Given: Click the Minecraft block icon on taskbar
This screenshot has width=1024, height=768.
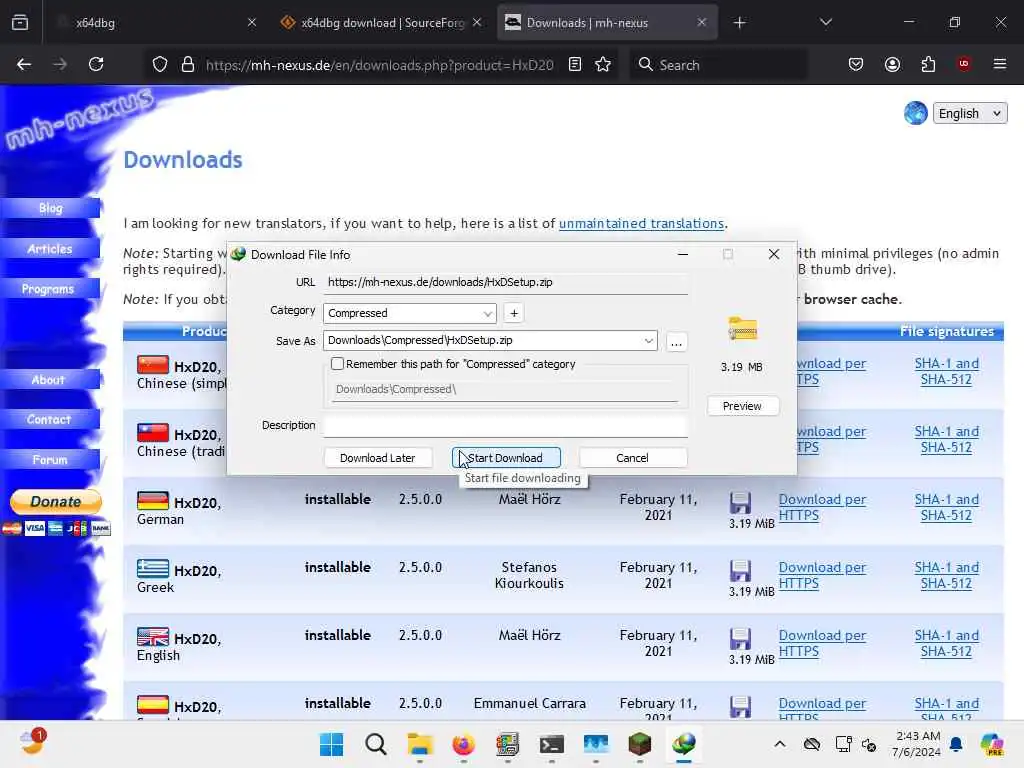Looking at the screenshot, I should (639, 744).
